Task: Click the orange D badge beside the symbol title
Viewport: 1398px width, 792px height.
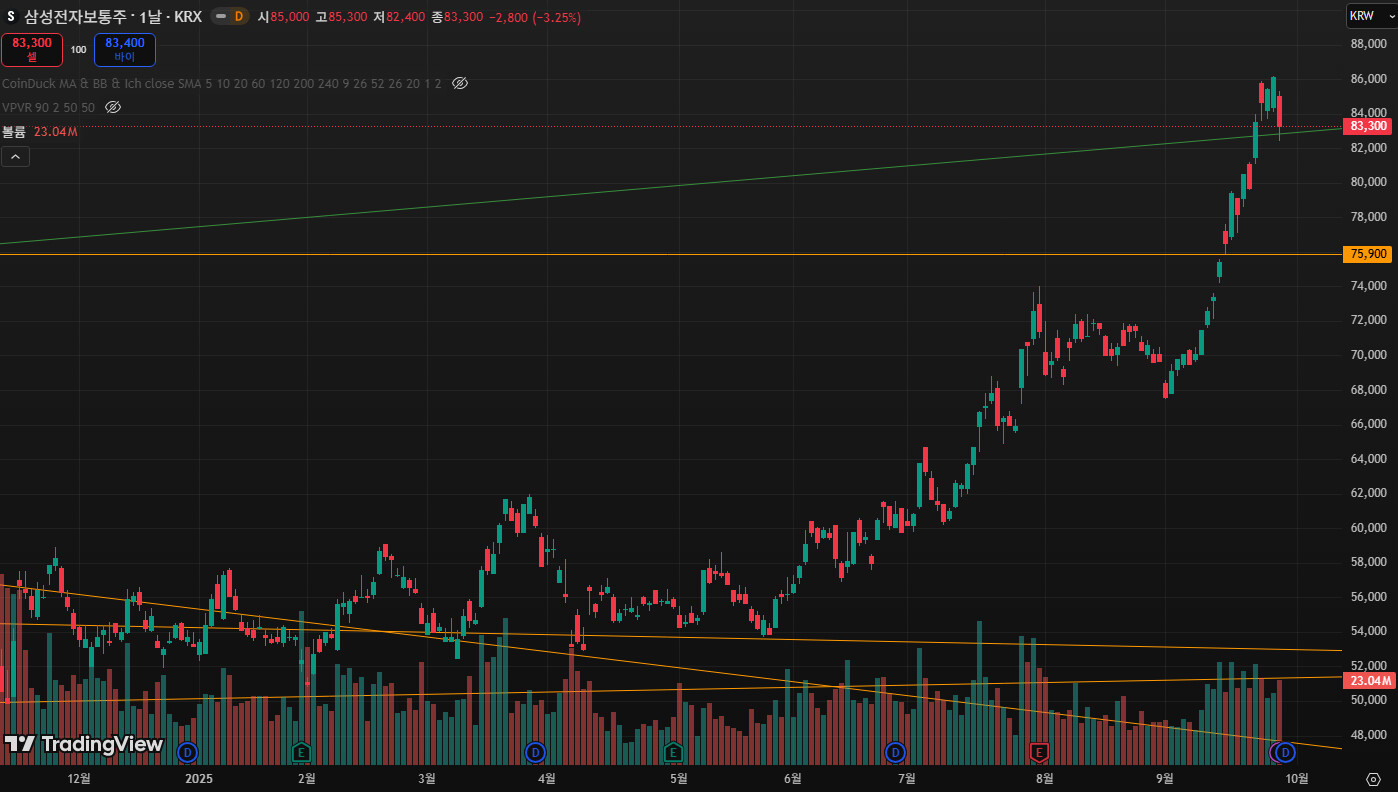Action: pos(239,17)
